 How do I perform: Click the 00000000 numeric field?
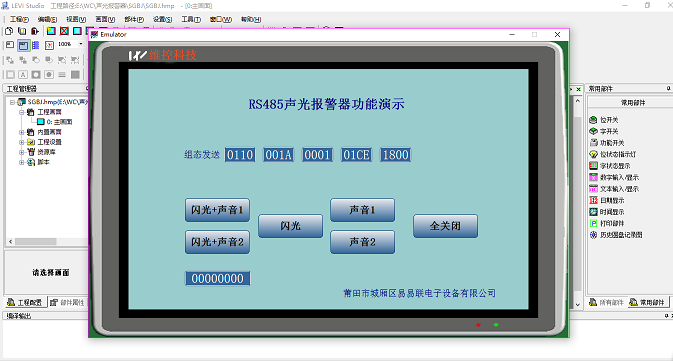[217, 279]
